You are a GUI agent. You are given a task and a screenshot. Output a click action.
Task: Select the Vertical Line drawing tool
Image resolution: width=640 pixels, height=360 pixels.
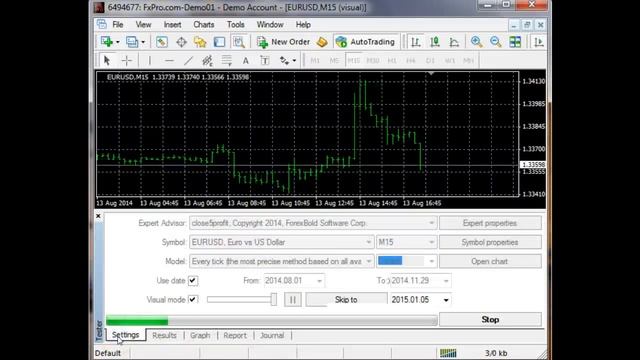(150, 60)
